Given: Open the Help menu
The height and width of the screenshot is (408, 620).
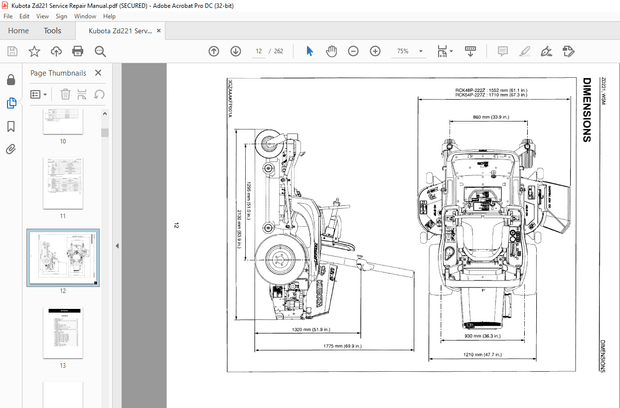Looking at the screenshot, I should 109,16.
